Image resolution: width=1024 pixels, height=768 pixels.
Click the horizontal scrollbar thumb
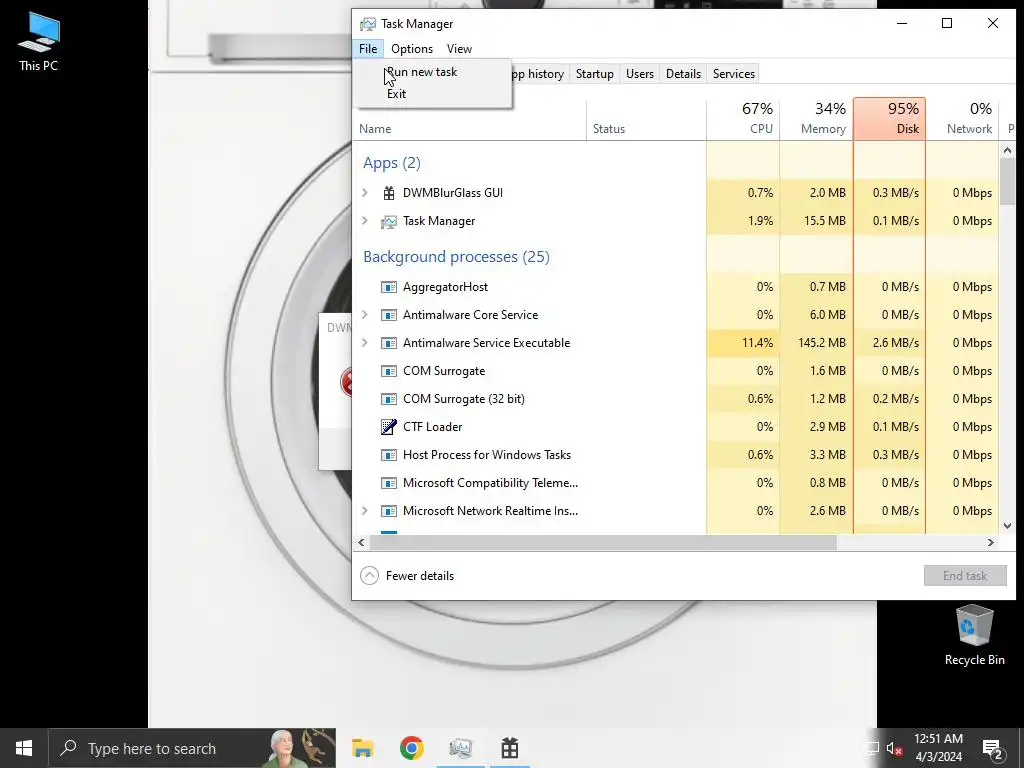[x=603, y=542]
